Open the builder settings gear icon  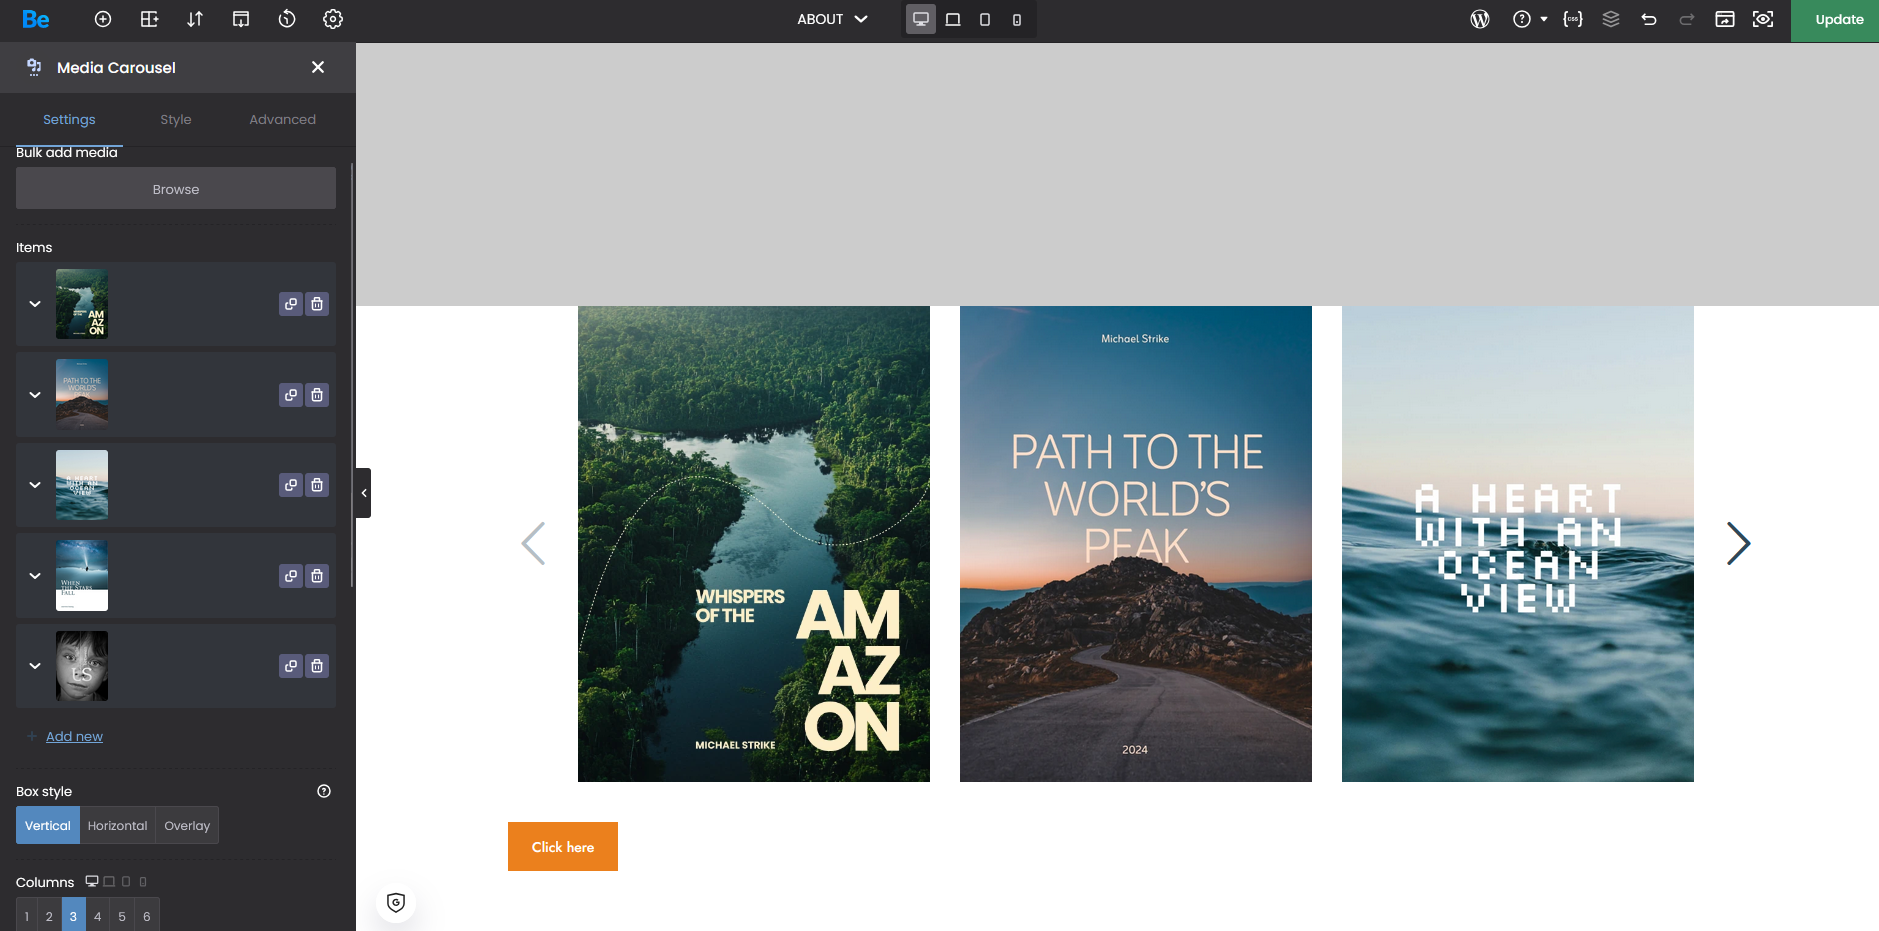pyautogui.click(x=333, y=19)
